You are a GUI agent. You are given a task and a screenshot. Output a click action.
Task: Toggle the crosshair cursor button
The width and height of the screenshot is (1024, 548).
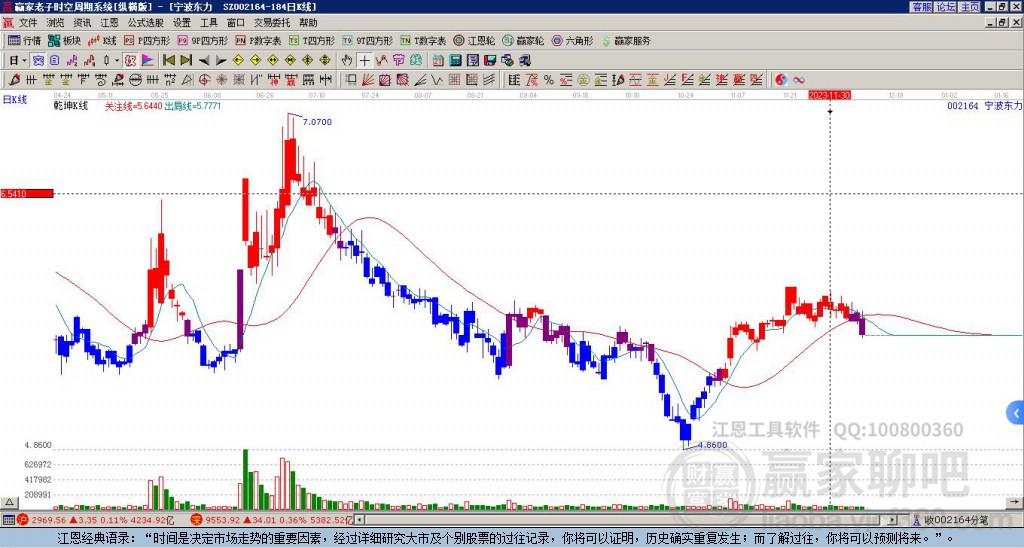point(364,60)
